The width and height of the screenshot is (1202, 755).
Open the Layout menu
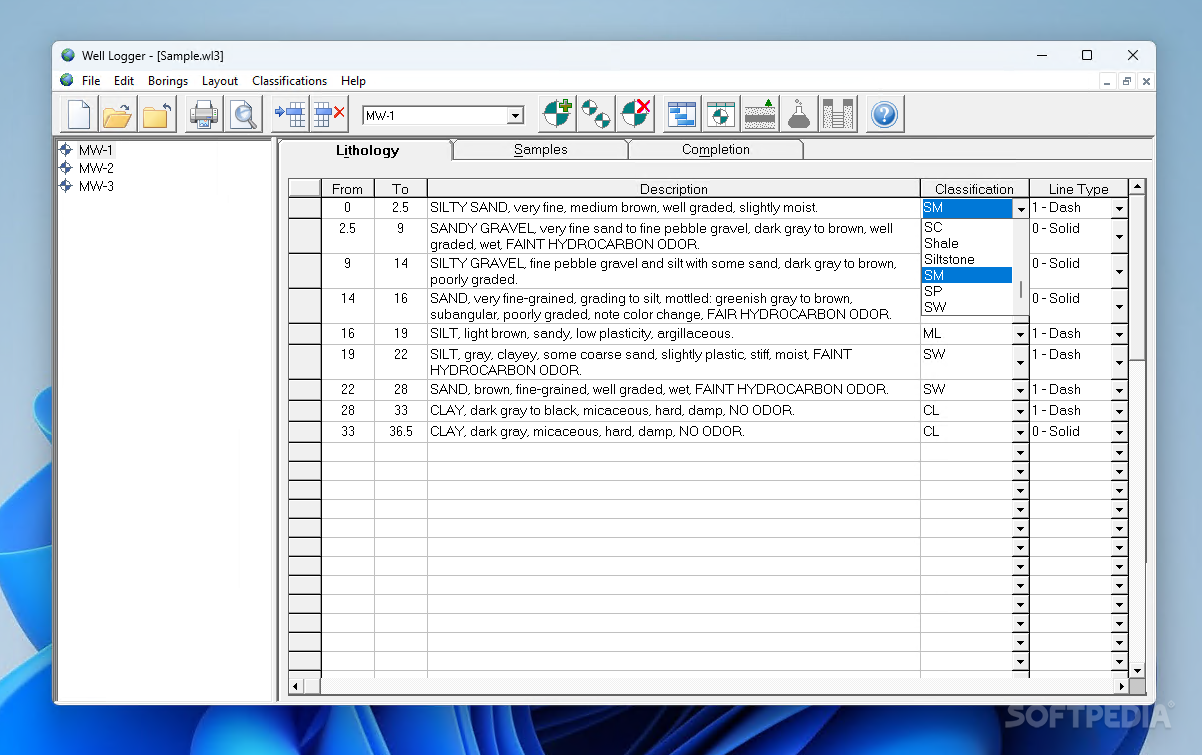220,81
